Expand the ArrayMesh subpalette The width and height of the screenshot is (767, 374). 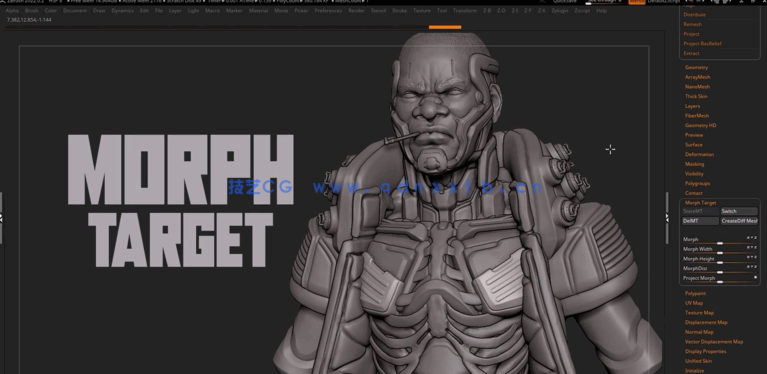[698, 77]
